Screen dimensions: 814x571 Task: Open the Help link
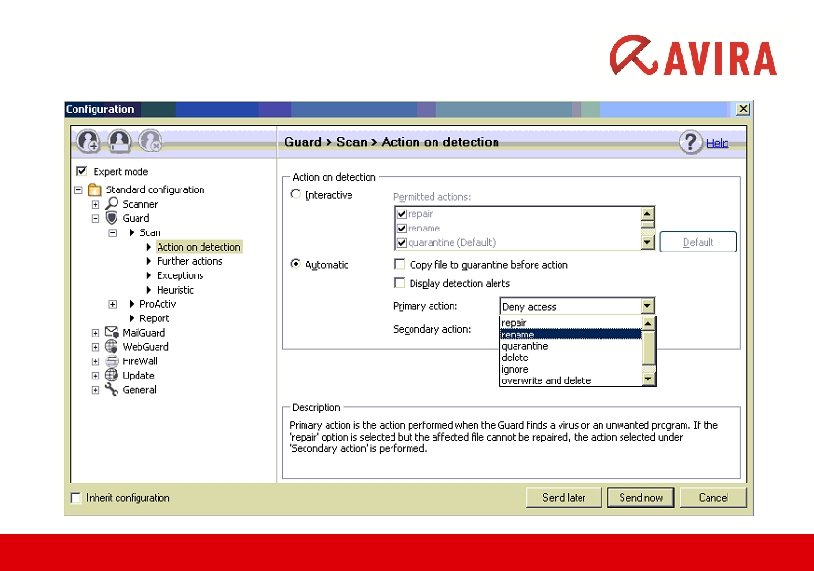click(x=717, y=143)
